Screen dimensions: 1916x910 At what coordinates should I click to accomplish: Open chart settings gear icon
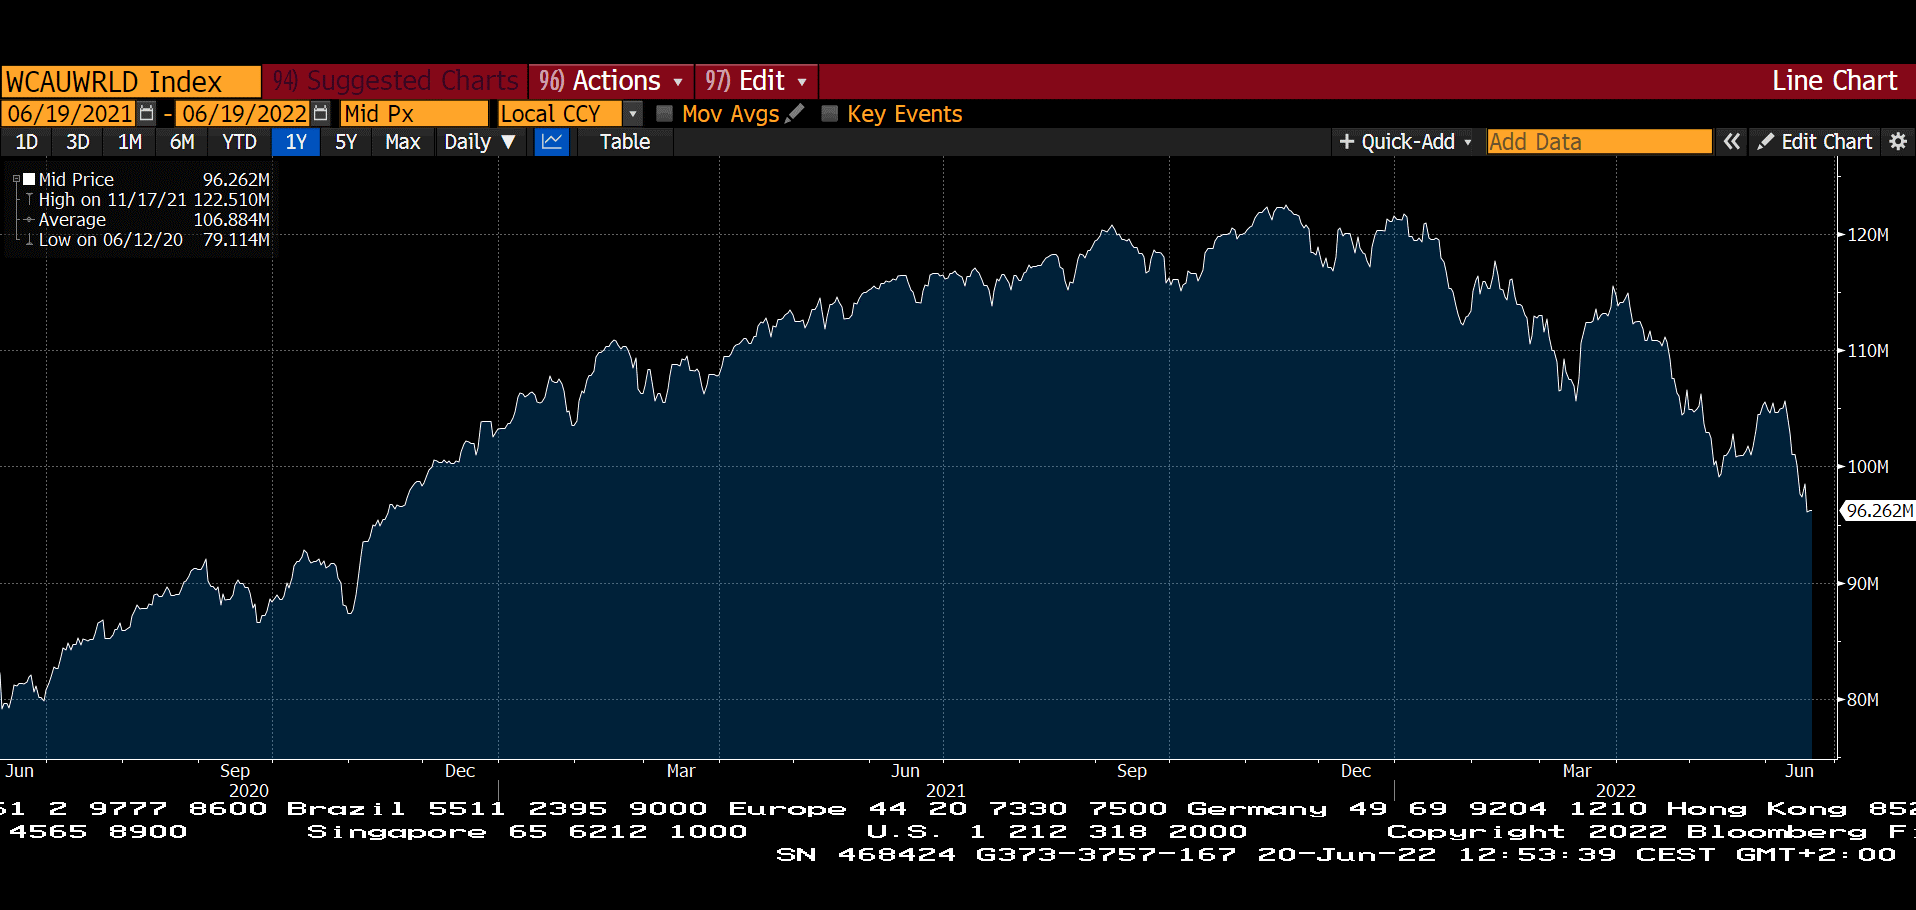[x=1898, y=142]
